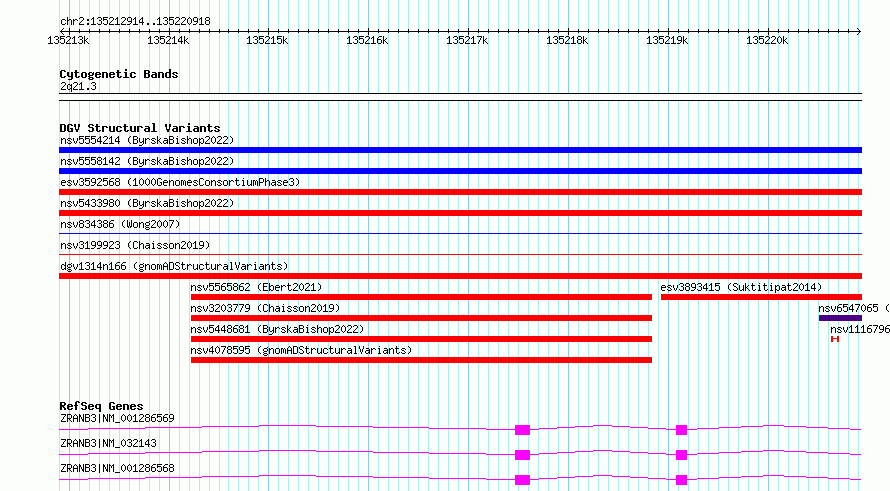This screenshot has width=890, height=491.
Task: Click first exon box of ZRANB3|NM_001286569
Action: coord(522,430)
